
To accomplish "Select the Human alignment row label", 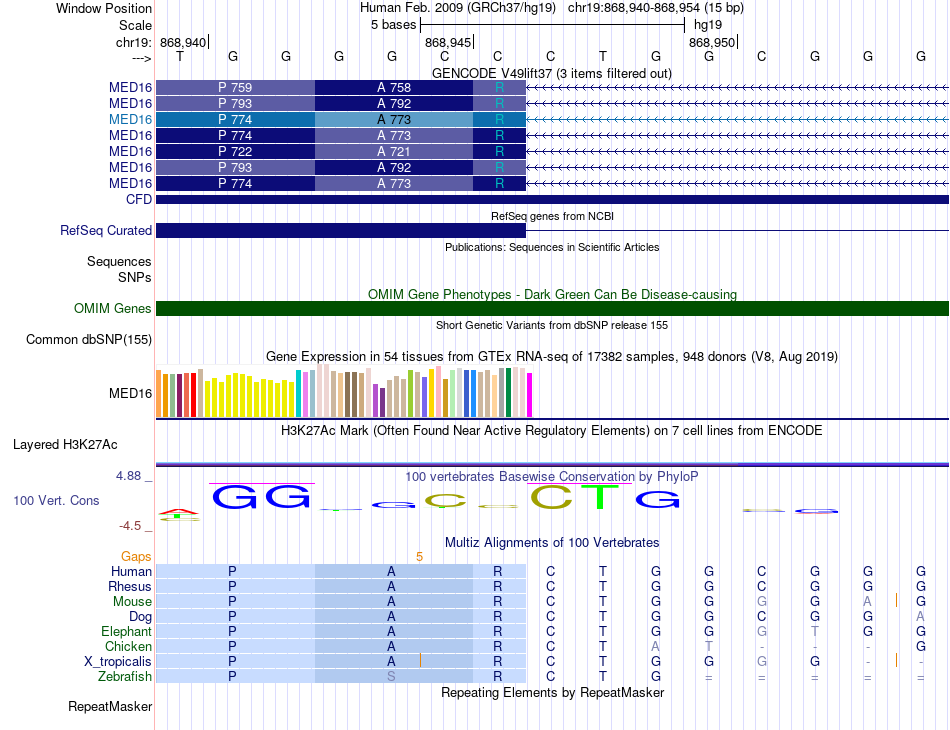I will 131,571.
